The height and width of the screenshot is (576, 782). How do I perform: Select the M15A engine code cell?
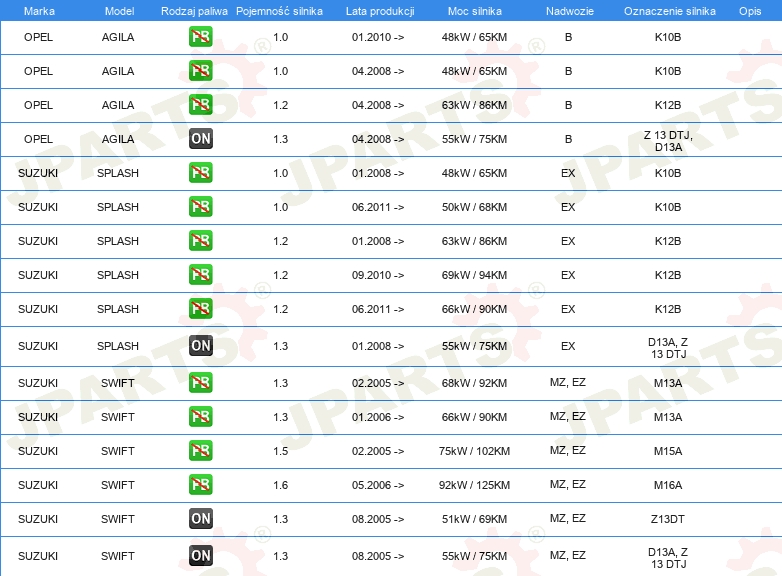[x=668, y=451]
